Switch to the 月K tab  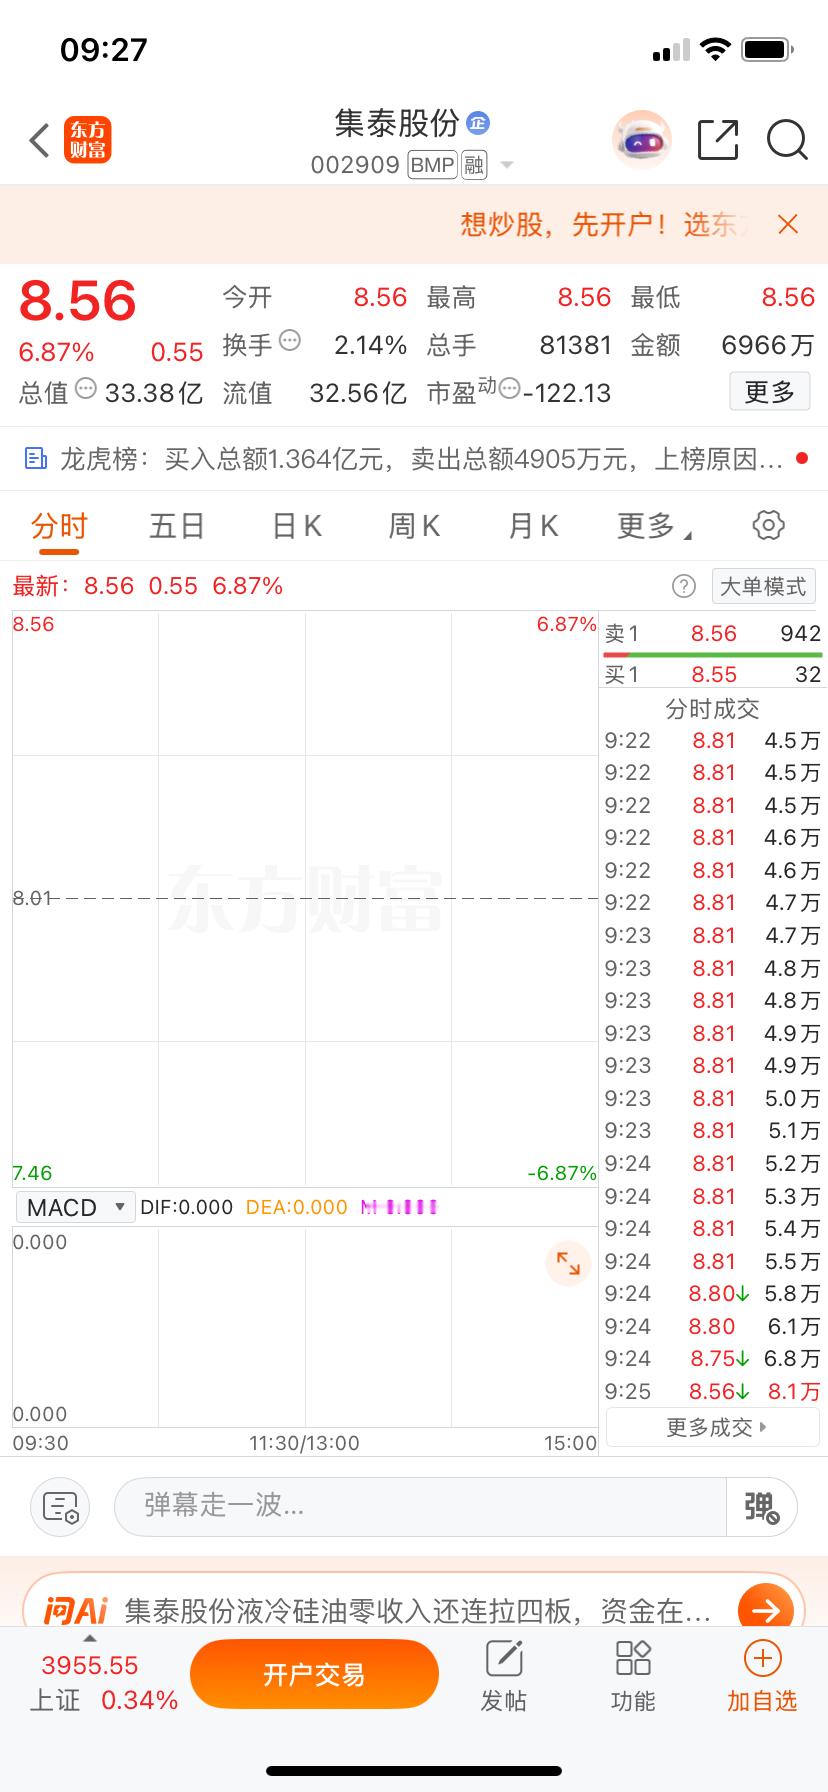tap(533, 526)
